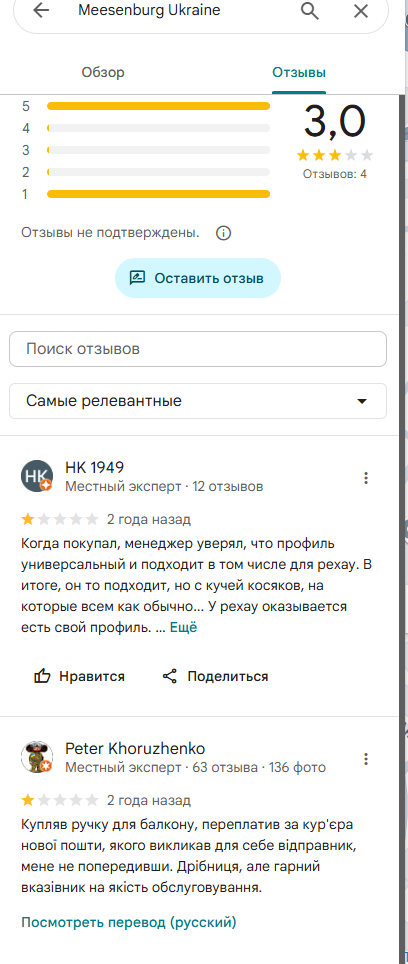
Task: Switch to the Обзор tab
Action: (103, 73)
